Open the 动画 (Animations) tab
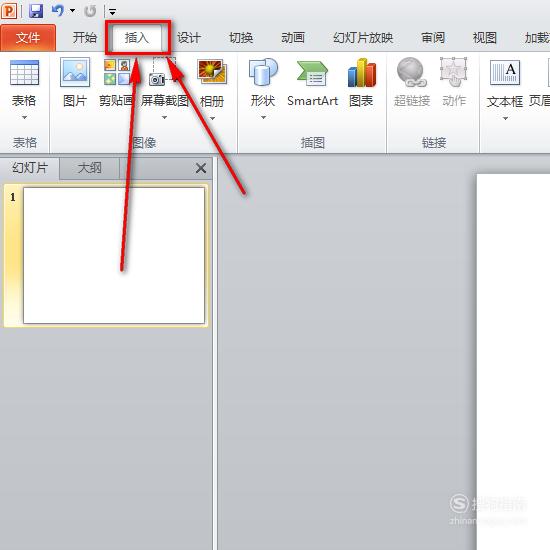The height and width of the screenshot is (550, 550). point(293,38)
